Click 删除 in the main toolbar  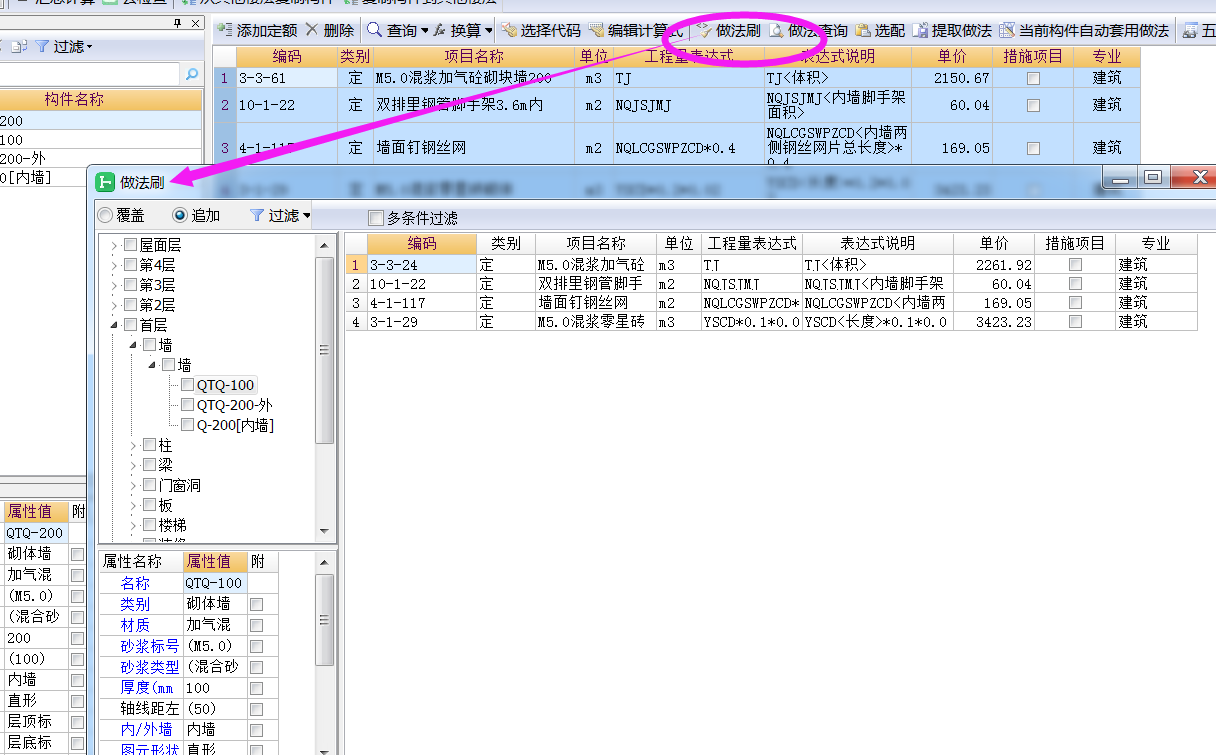329,31
